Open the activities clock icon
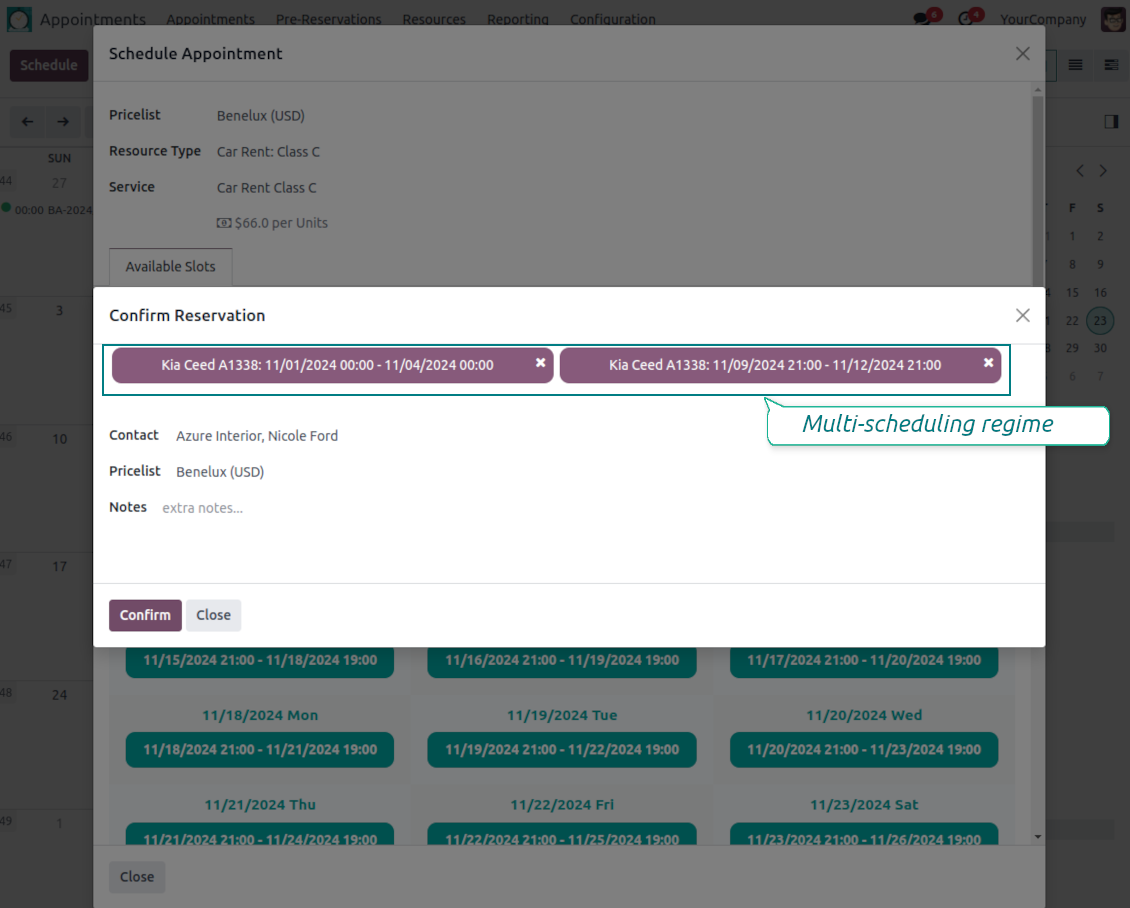Viewport: 1130px width, 908px height. coord(965,19)
